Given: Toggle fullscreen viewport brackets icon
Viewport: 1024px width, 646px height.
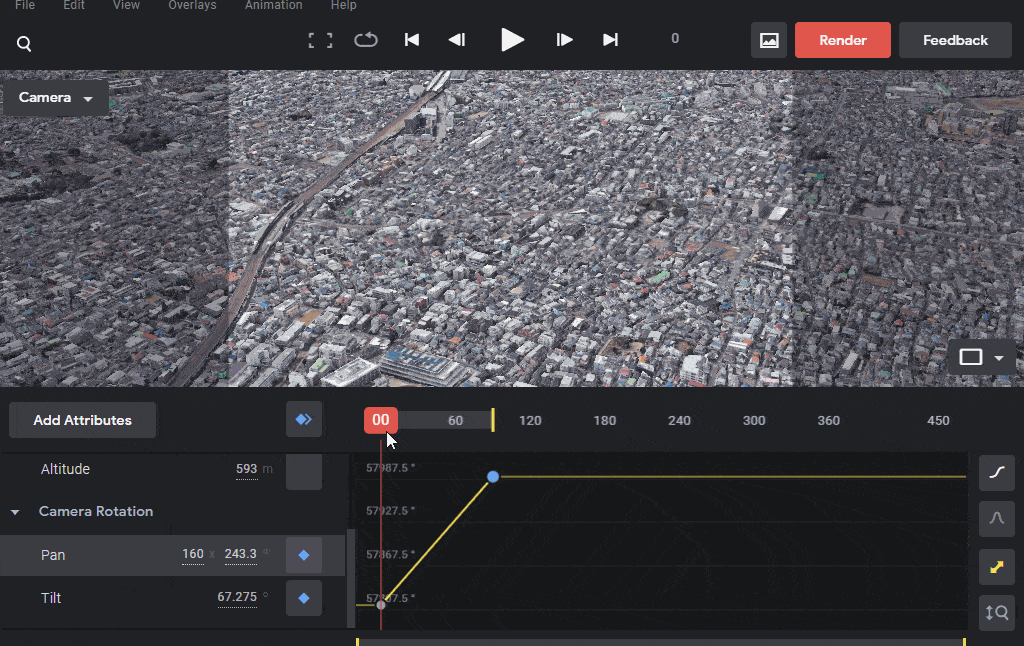Looking at the screenshot, I should click(x=320, y=40).
